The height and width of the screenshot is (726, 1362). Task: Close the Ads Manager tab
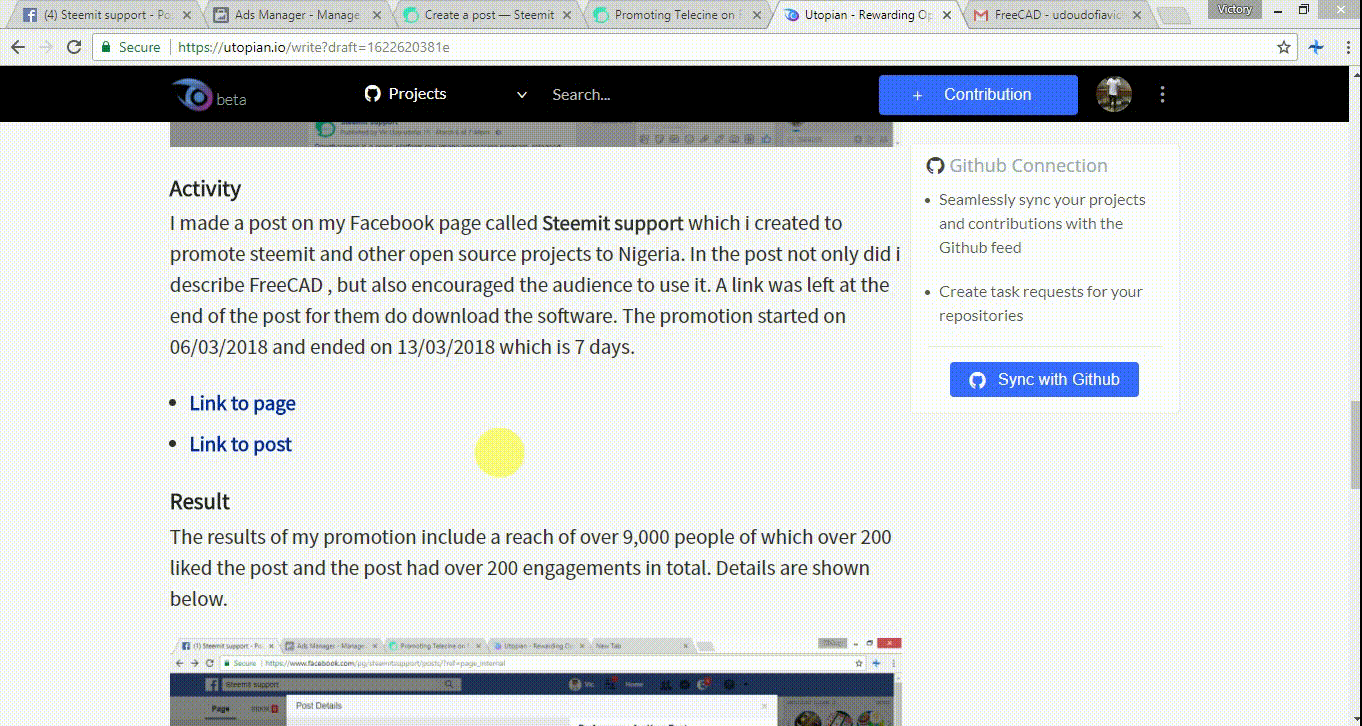[376, 15]
